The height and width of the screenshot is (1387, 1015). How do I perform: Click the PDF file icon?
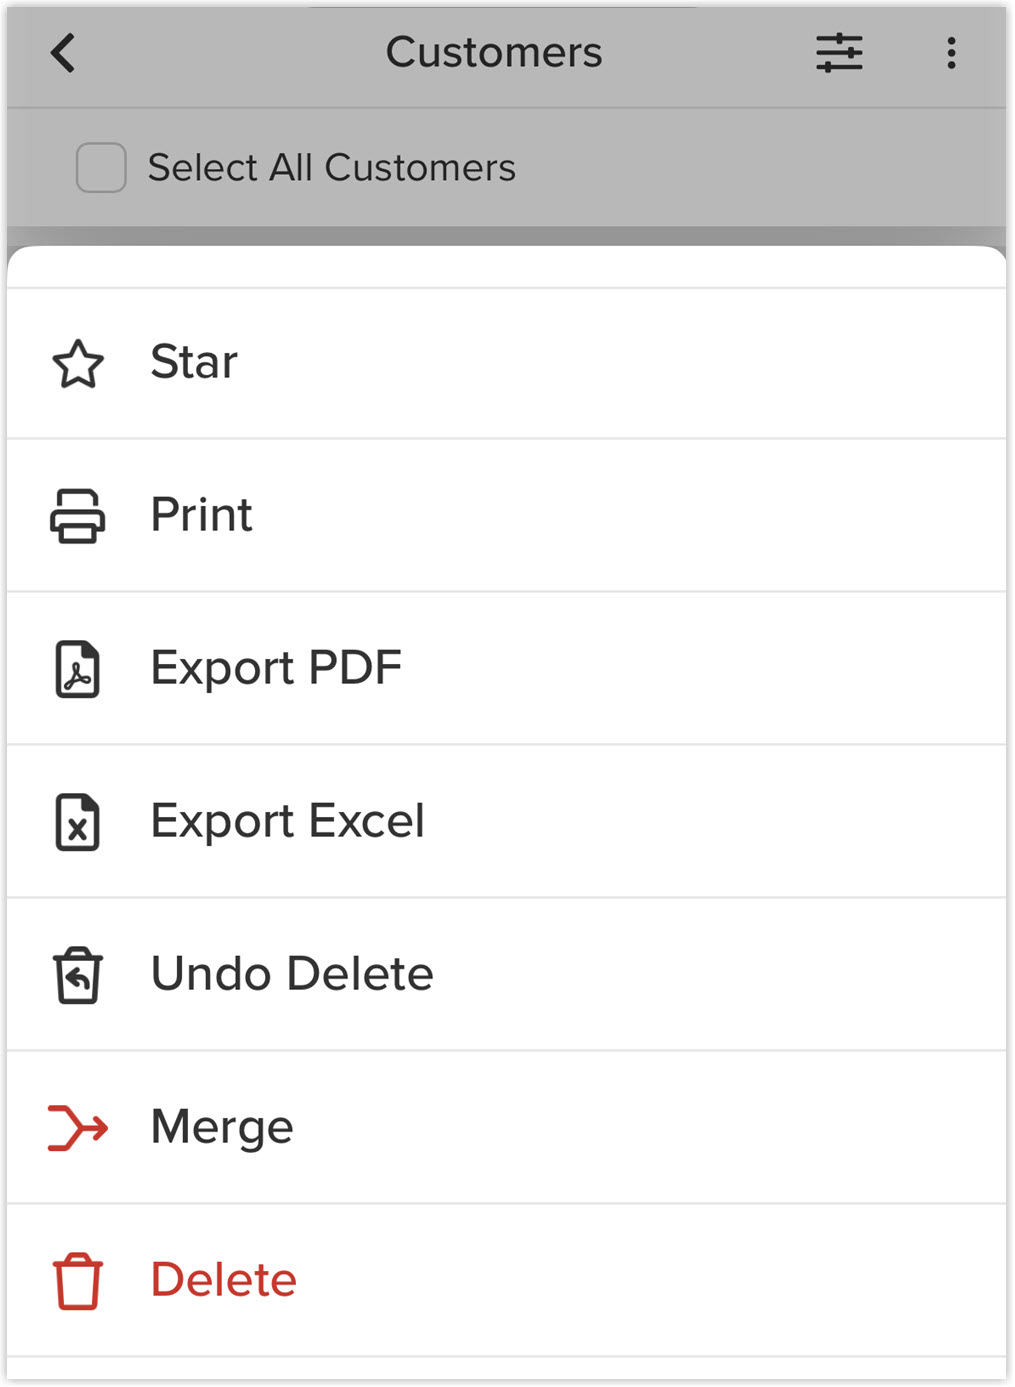(x=78, y=669)
